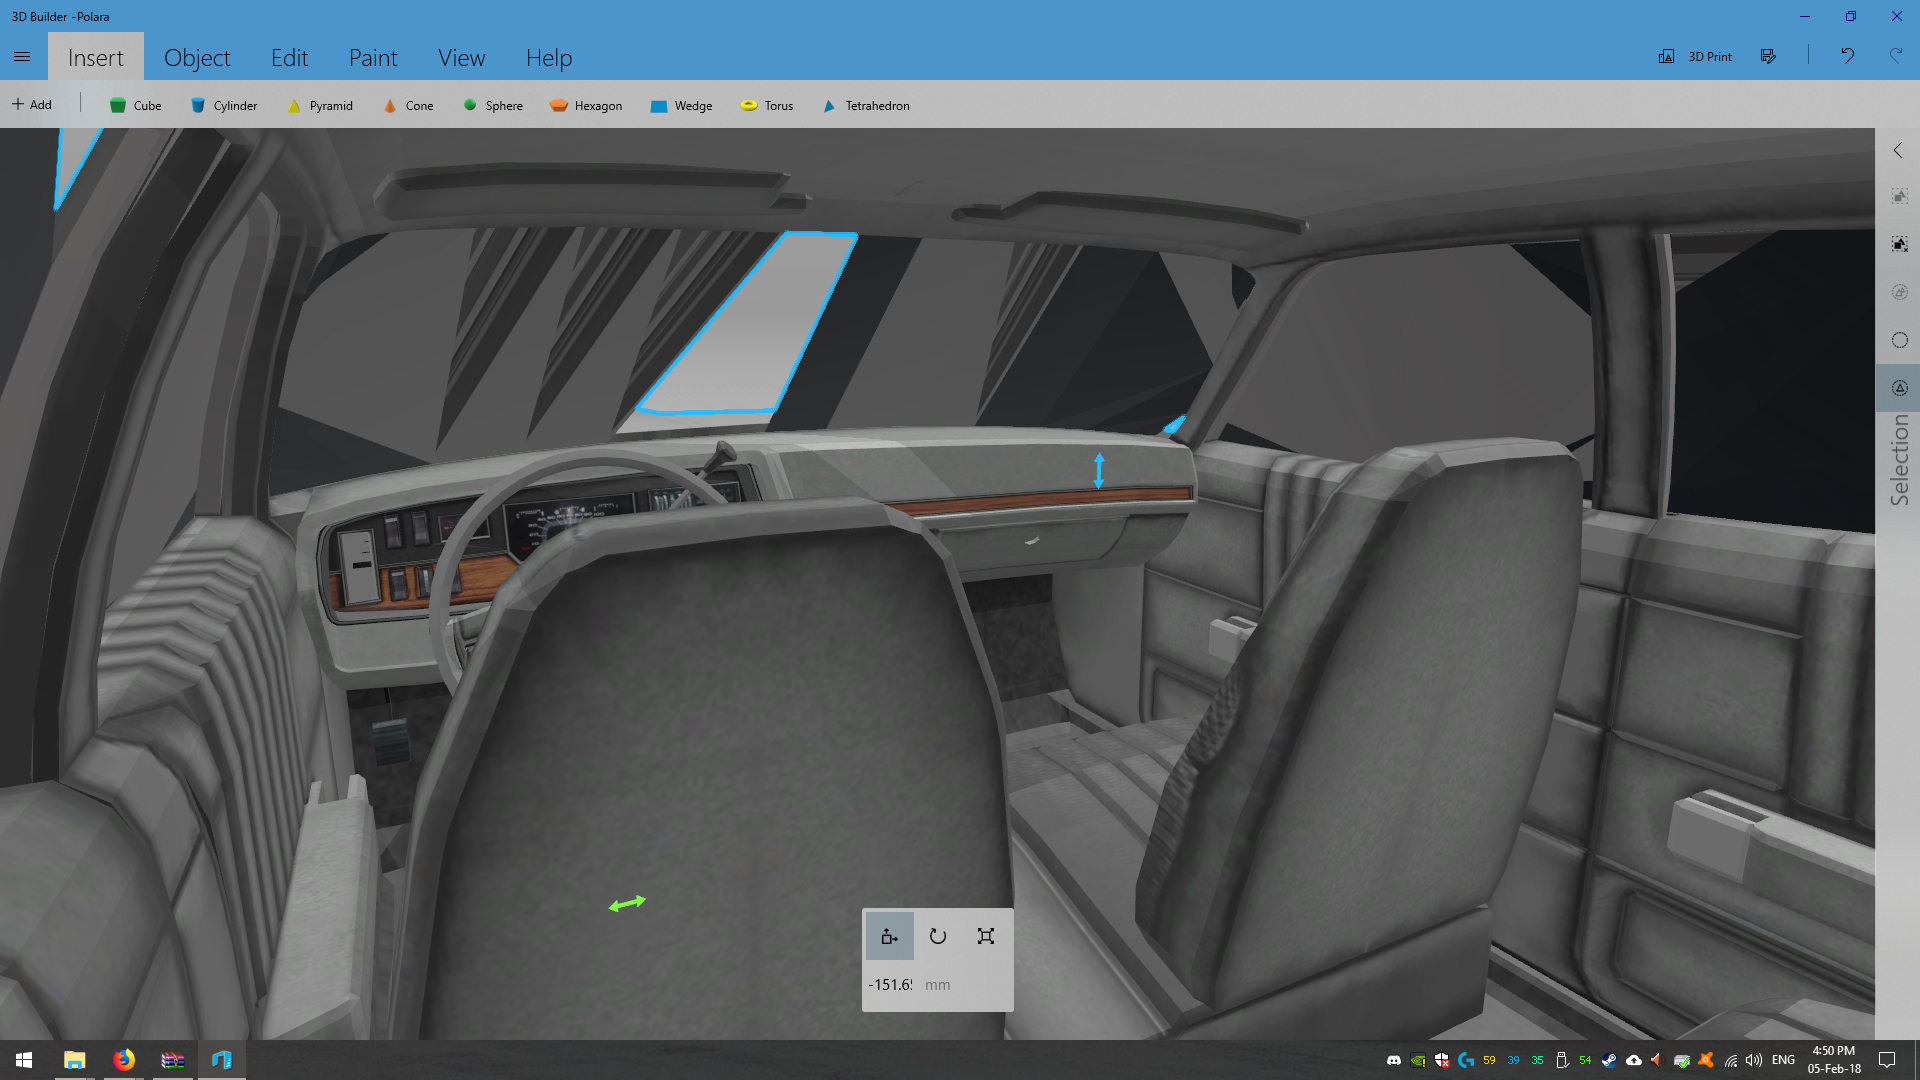Undo the last action

[x=1847, y=56]
